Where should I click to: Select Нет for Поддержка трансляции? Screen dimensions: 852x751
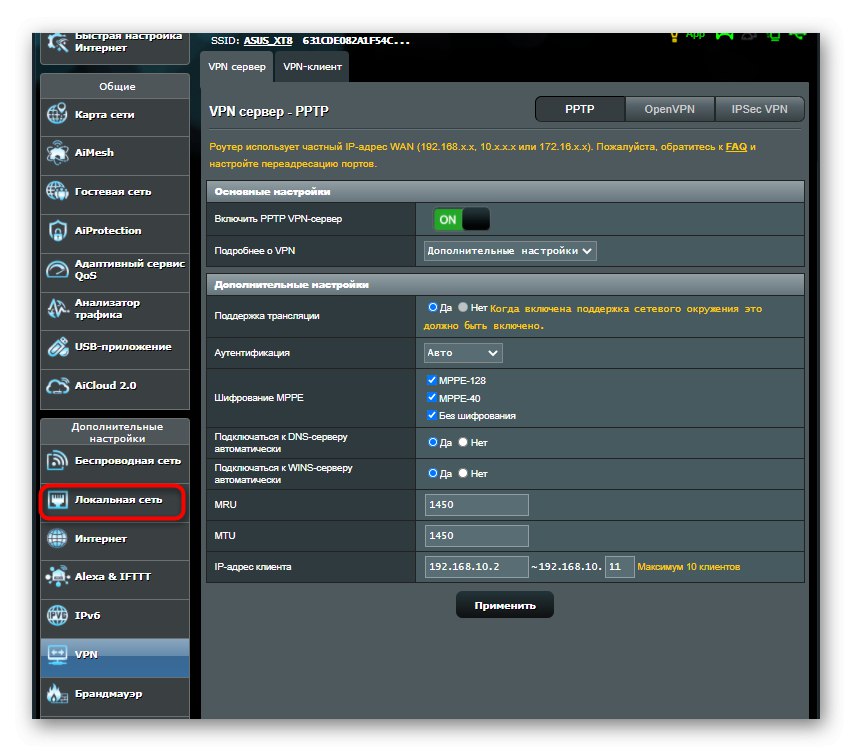(463, 308)
